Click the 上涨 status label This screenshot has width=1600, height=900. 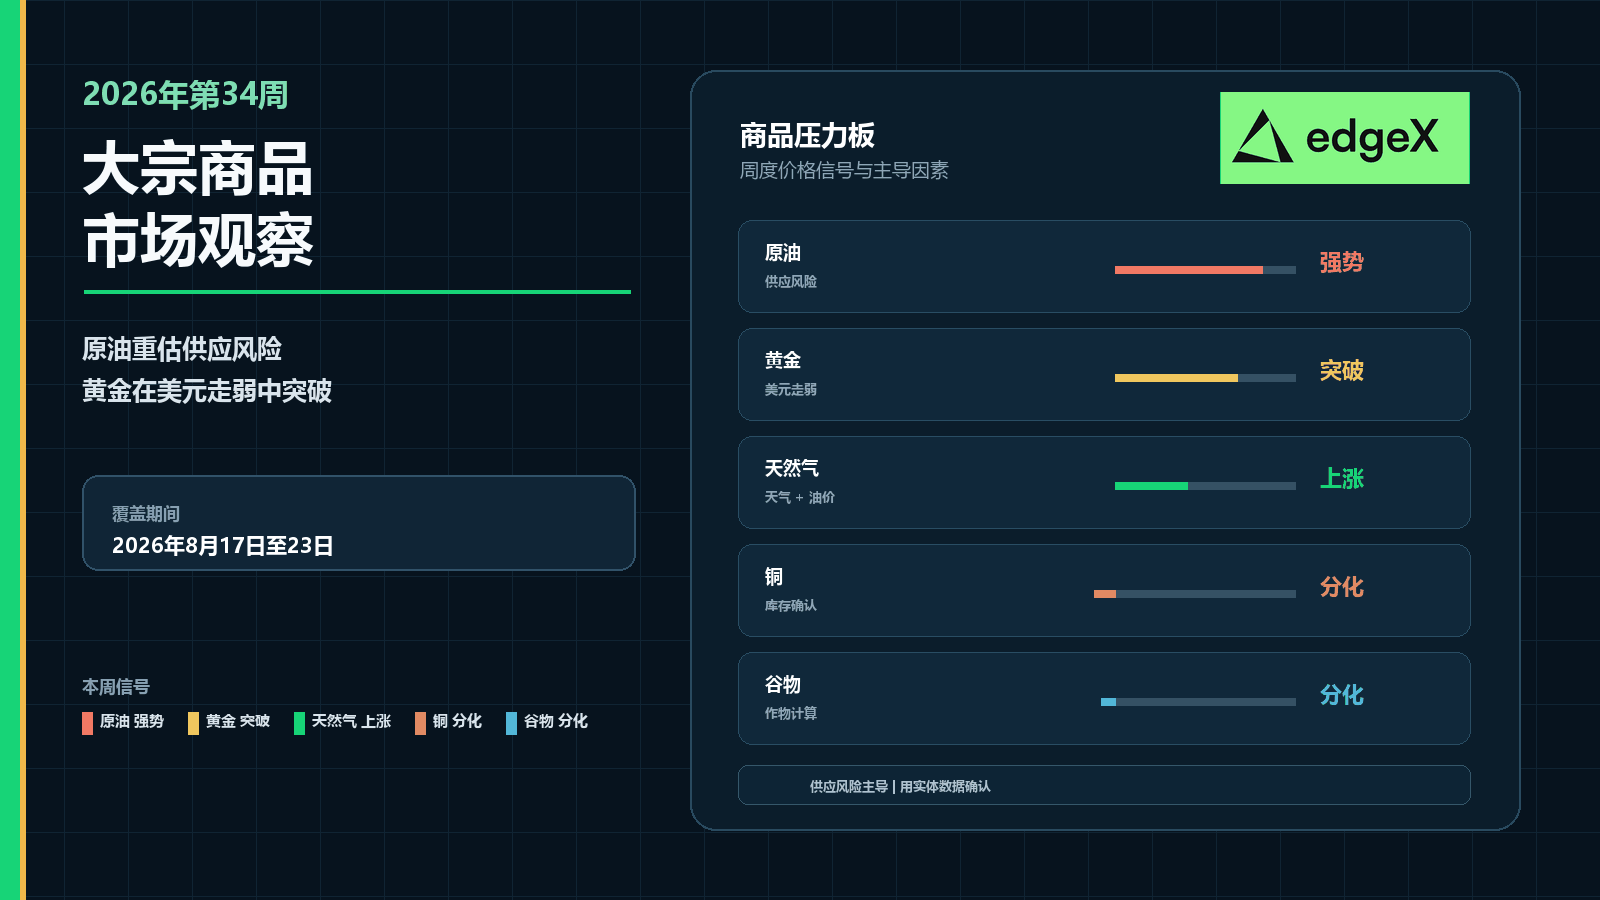(x=1341, y=479)
